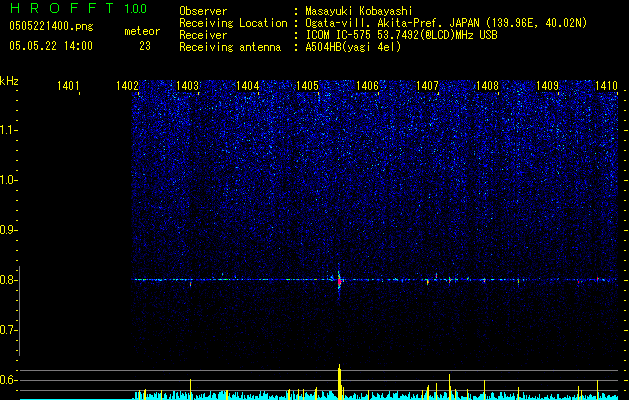The width and height of the screenshot is (629, 400).
Task: Click the 0.8 kHz axis label
Action: coord(7,280)
